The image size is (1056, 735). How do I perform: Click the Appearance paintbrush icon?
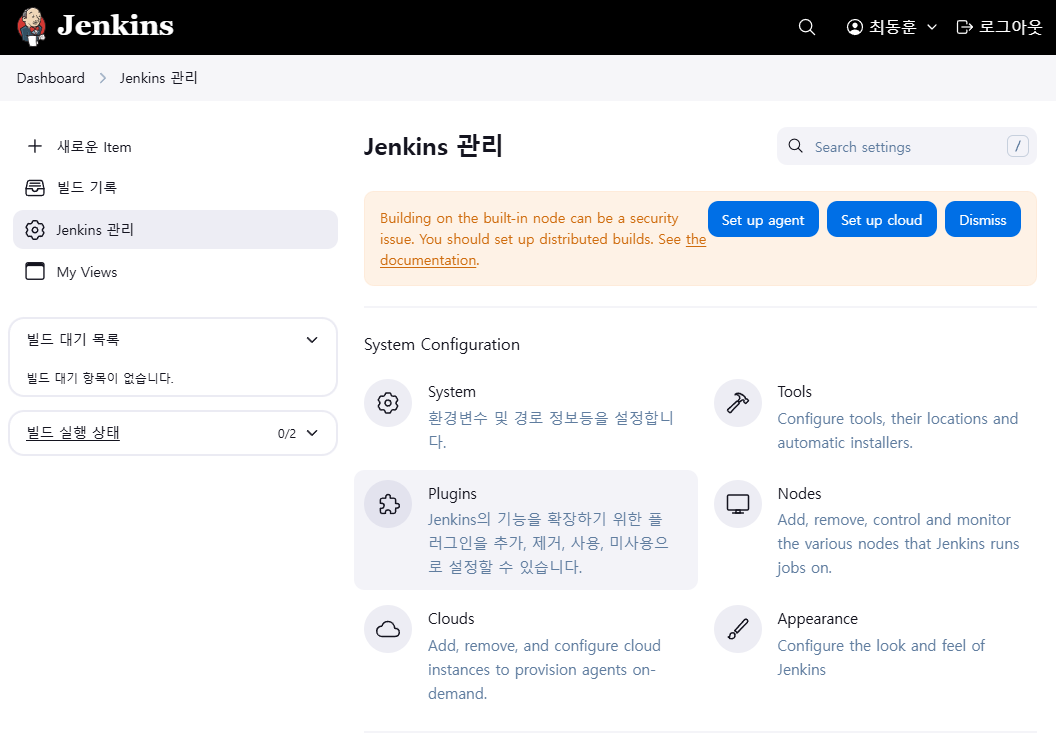click(737, 629)
